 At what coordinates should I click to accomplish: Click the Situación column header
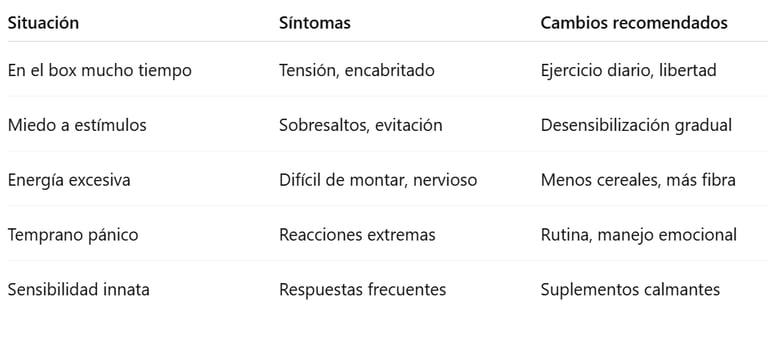point(43,23)
